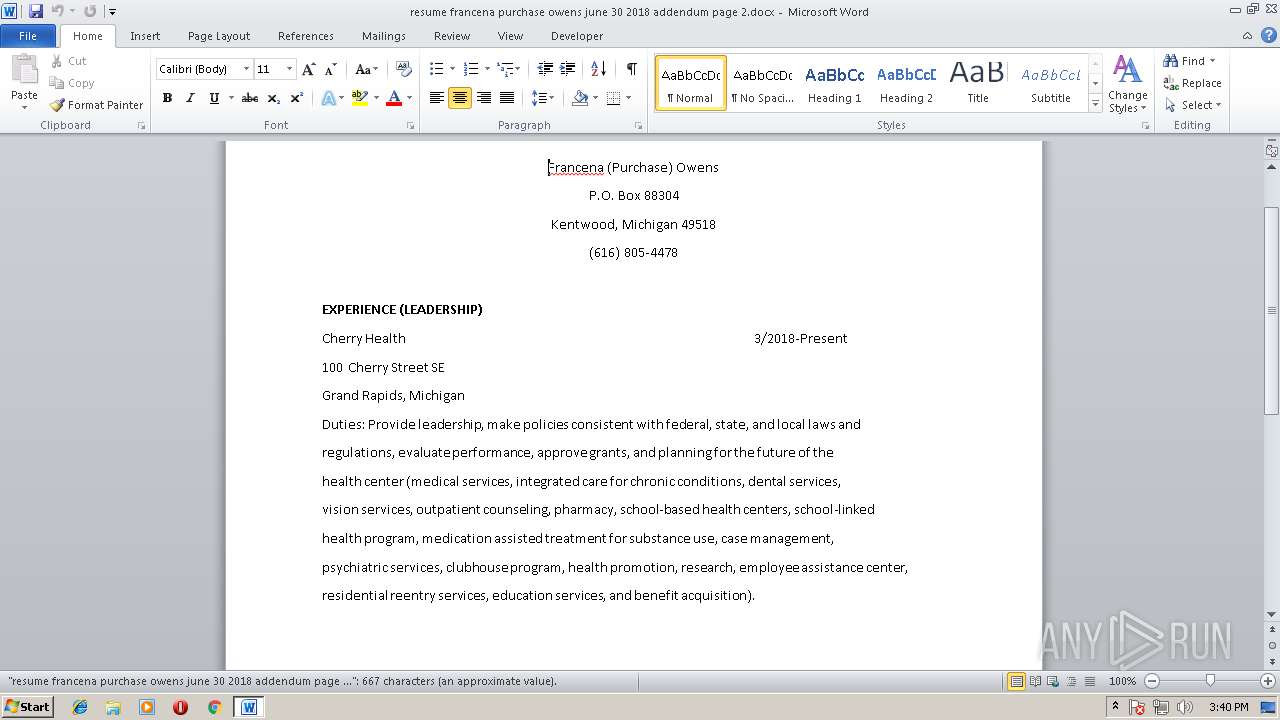The image size is (1280, 720).
Task: Open the Font name dropdown
Action: coord(247,69)
